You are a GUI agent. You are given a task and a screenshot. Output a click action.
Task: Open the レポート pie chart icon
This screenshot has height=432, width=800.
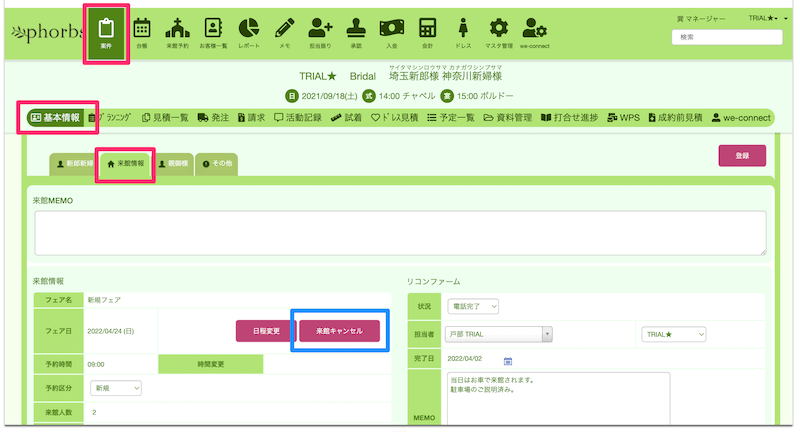pyautogui.click(x=249, y=33)
